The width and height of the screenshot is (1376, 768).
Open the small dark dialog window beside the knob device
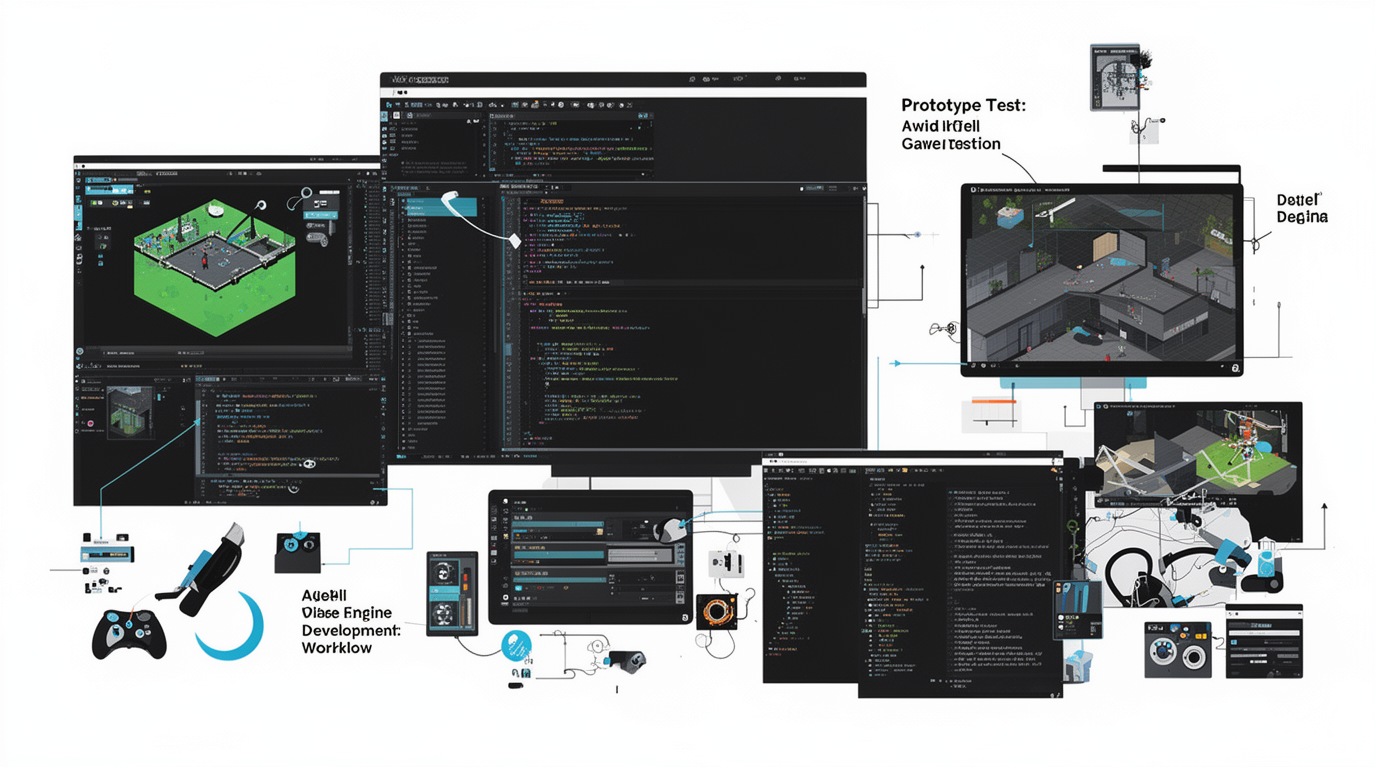1265,641
